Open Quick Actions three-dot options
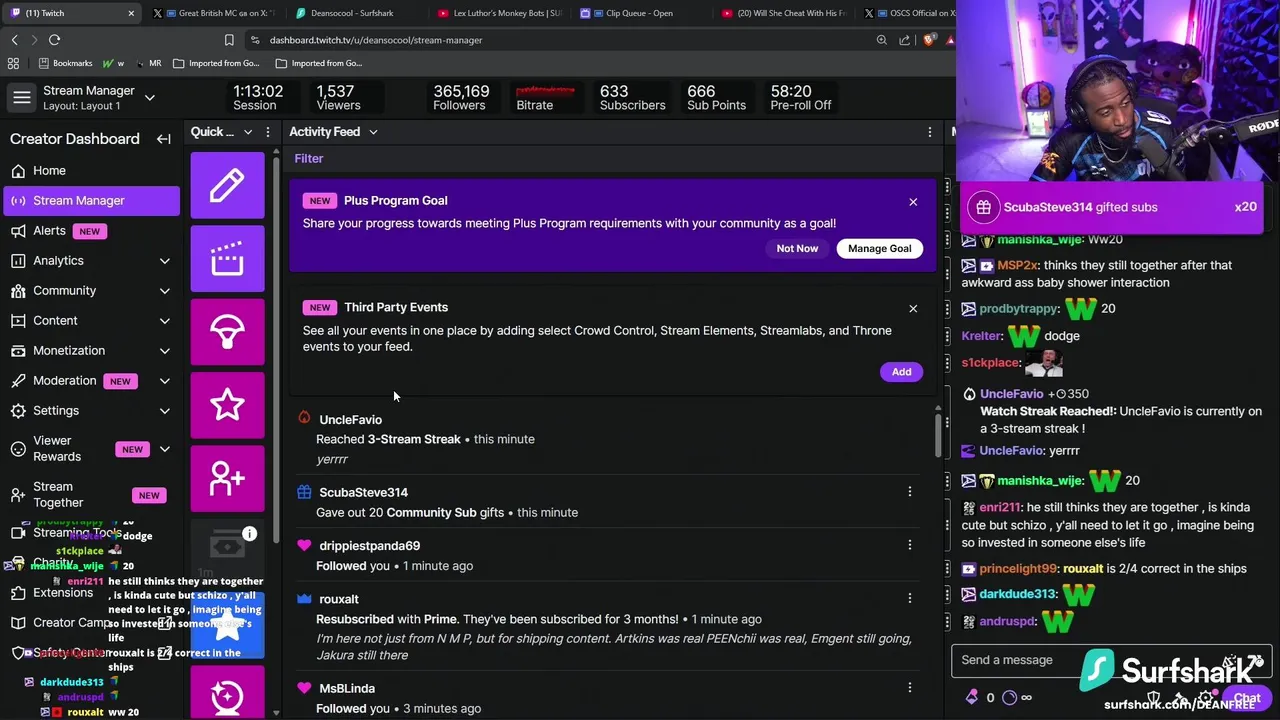 click(268, 132)
